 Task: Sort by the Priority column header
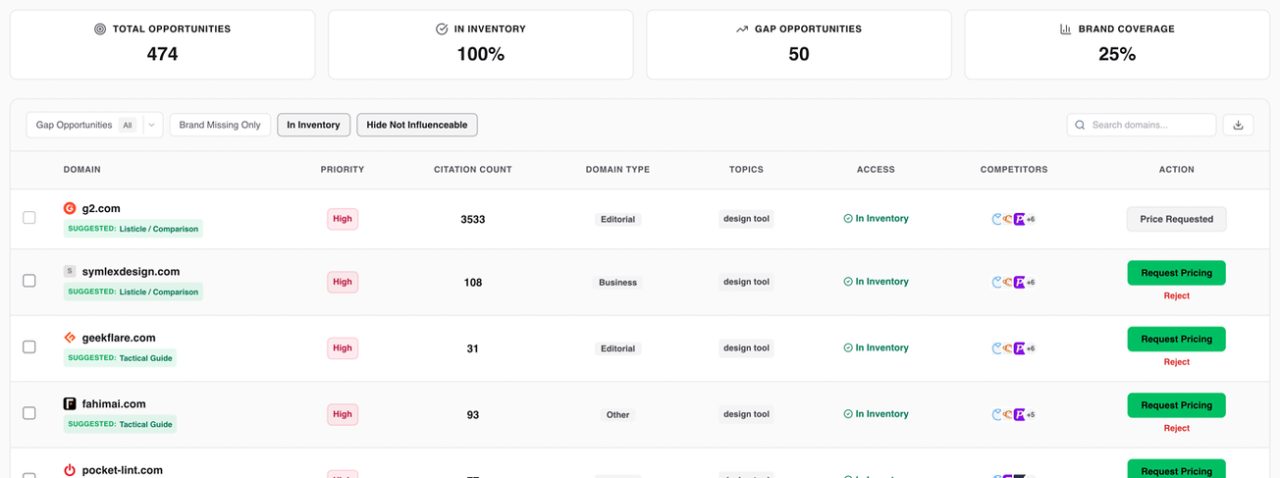click(x=342, y=169)
